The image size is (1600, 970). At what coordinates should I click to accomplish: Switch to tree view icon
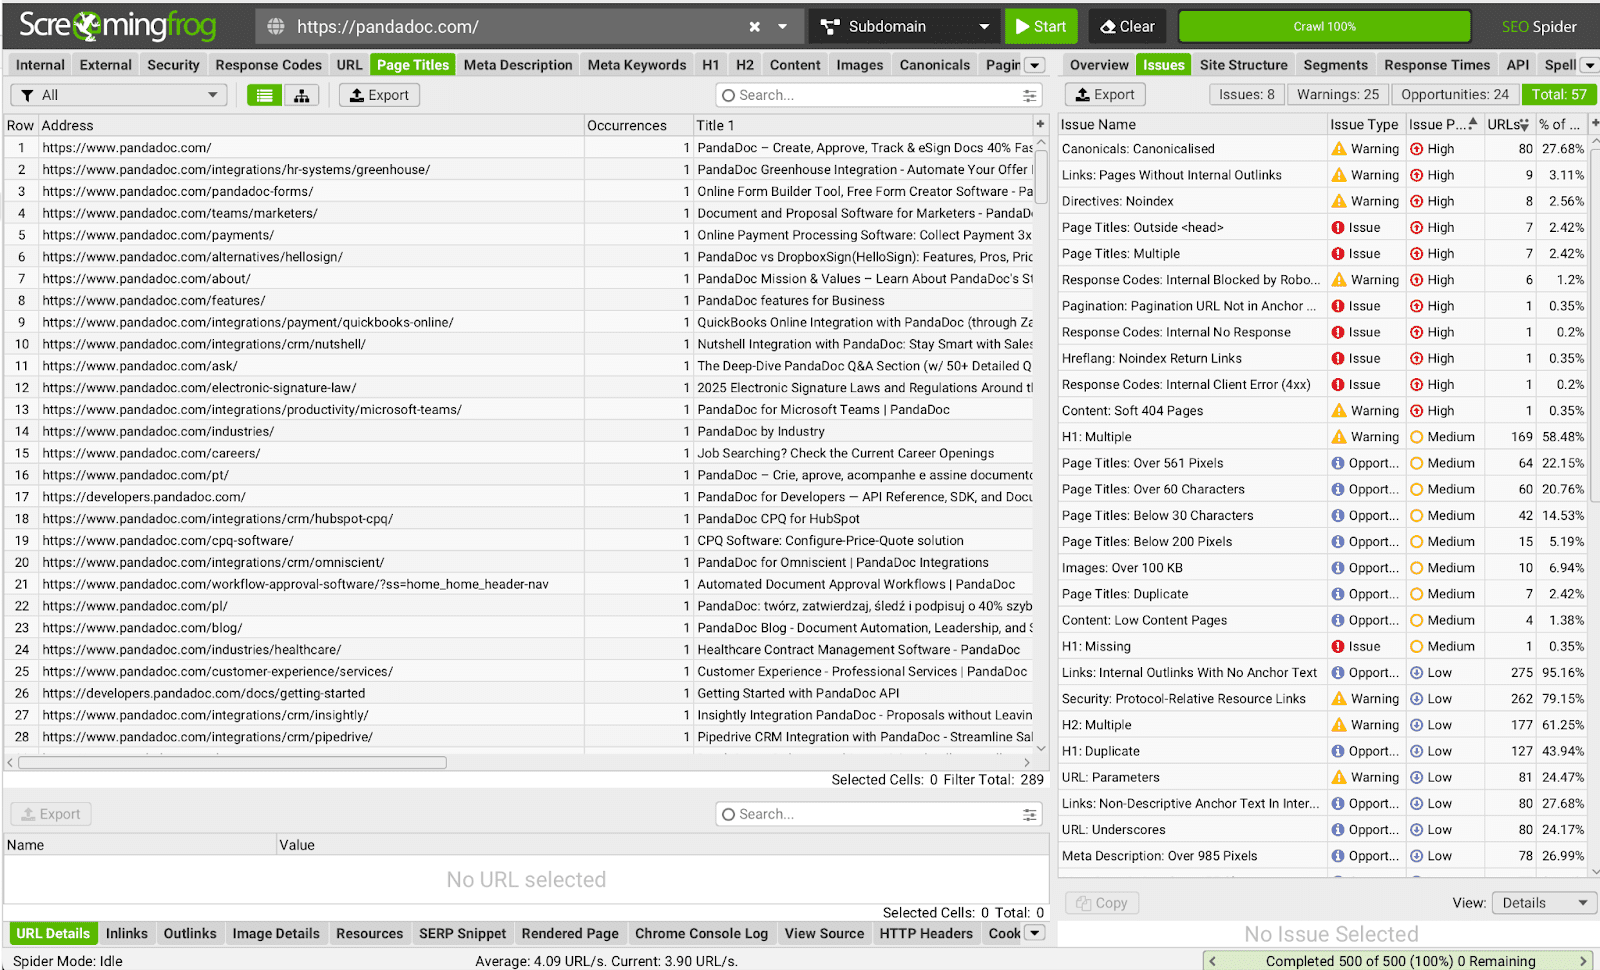[x=301, y=95]
